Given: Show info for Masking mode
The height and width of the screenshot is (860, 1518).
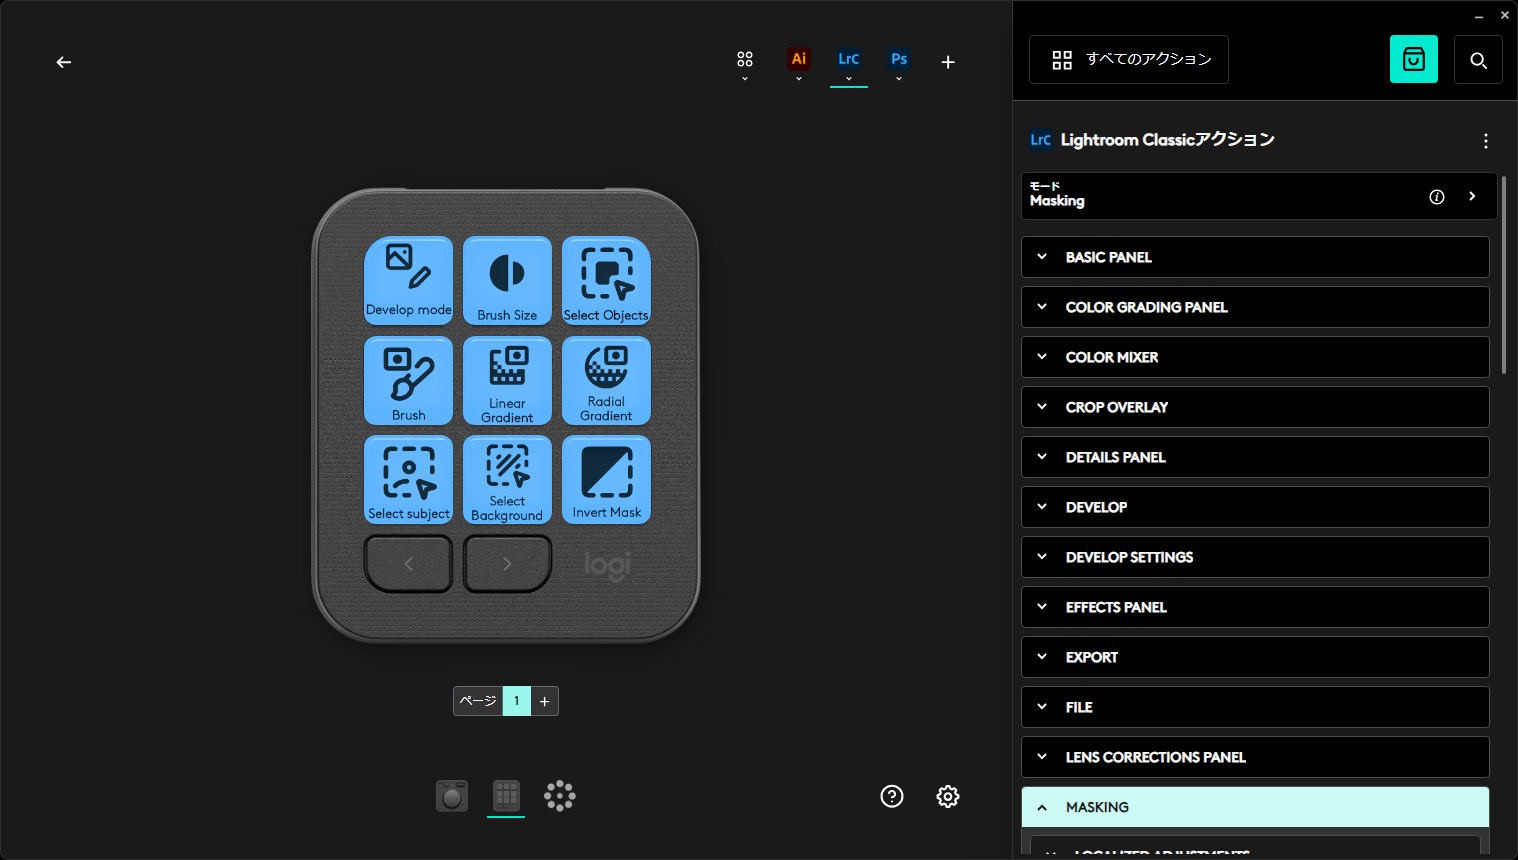Looking at the screenshot, I should (1437, 197).
